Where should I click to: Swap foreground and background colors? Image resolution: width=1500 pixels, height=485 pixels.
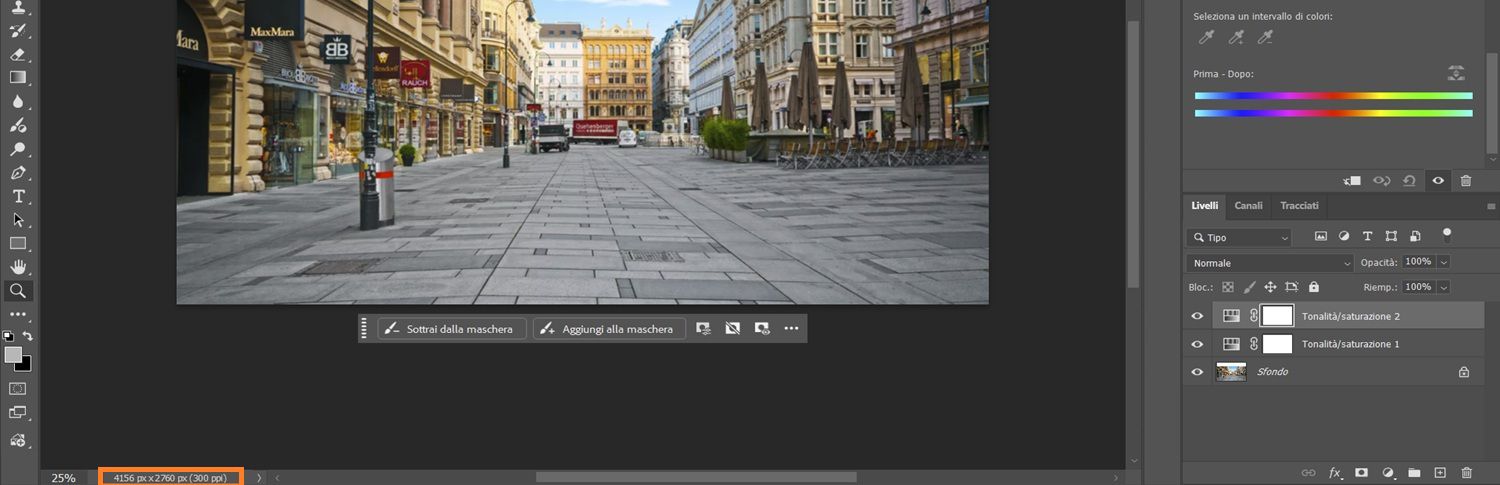pyautogui.click(x=28, y=336)
